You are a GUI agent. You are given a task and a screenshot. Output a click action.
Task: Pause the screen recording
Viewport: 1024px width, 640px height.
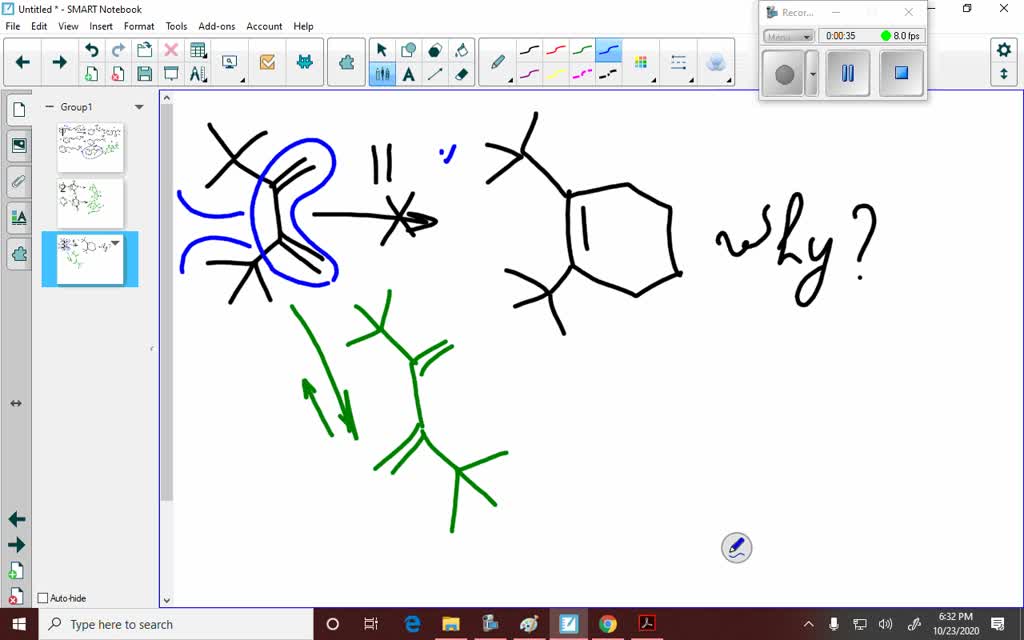[847, 73]
